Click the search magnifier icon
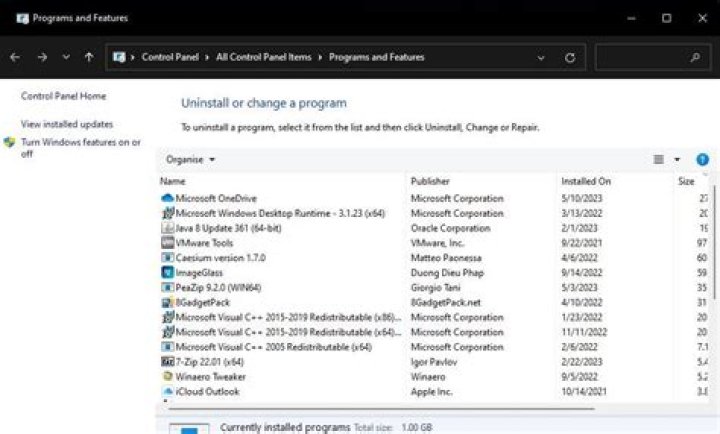This screenshot has width=720, height=434. (695, 57)
